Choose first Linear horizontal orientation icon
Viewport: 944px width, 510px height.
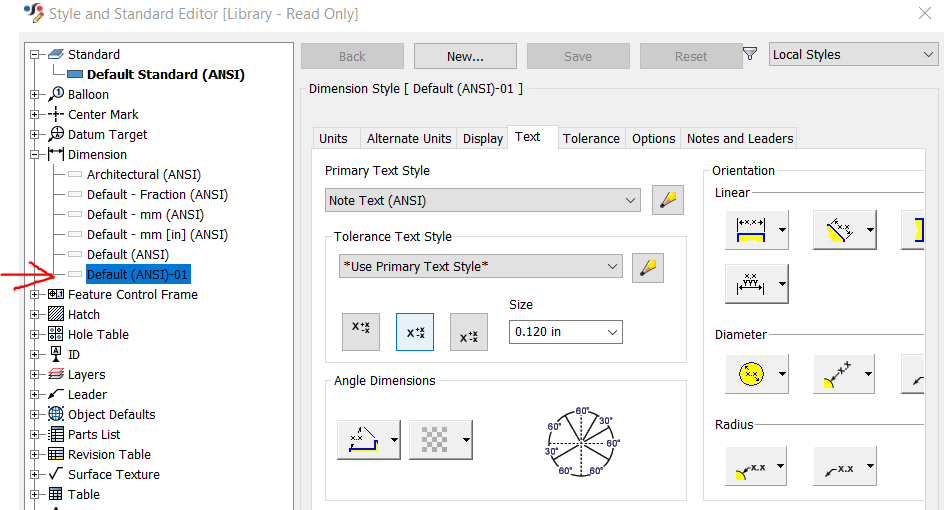tap(751, 230)
